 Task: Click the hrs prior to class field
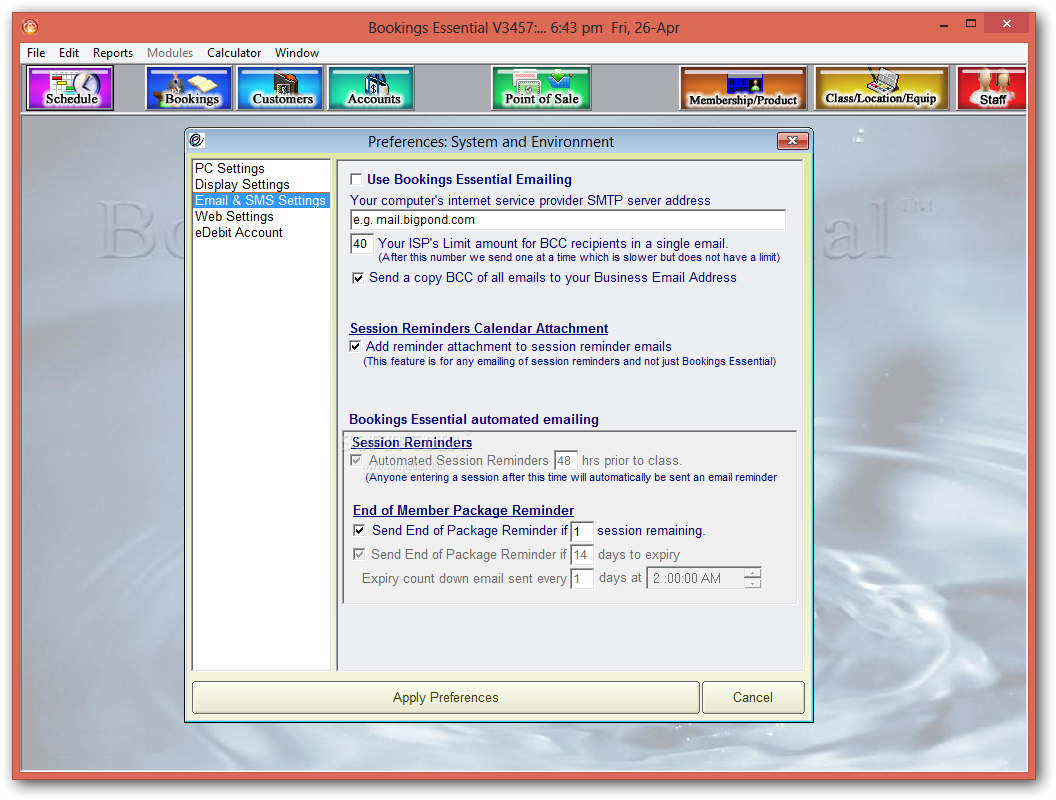[566, 461]
